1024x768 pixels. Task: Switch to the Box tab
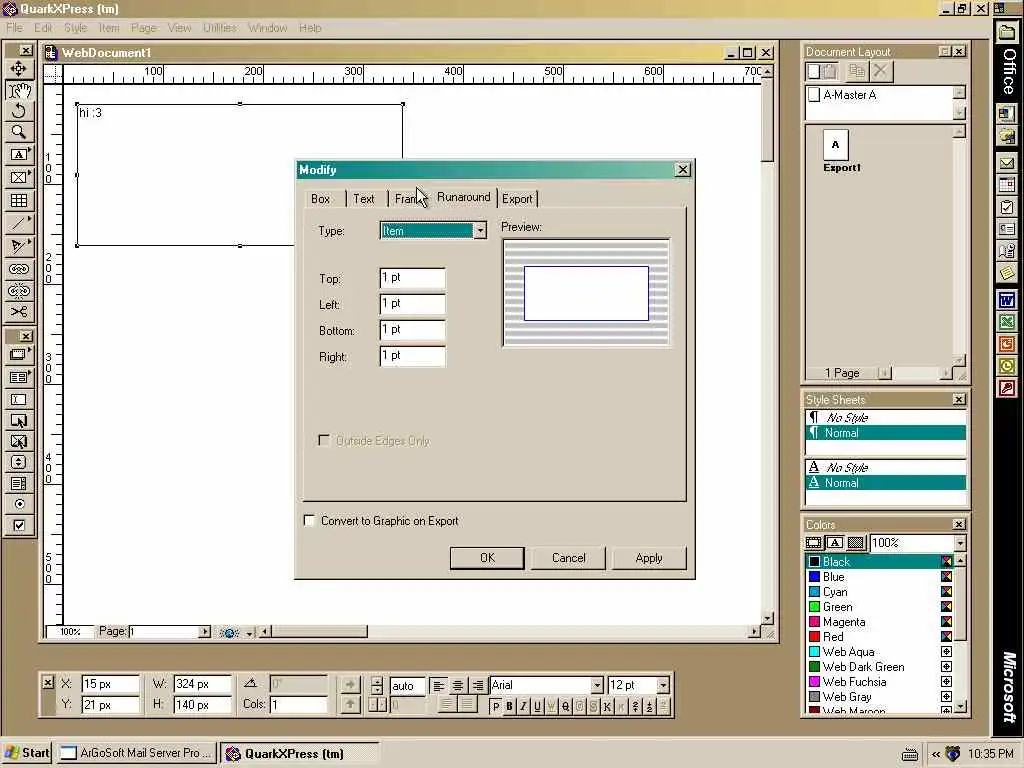coord(321,199)
